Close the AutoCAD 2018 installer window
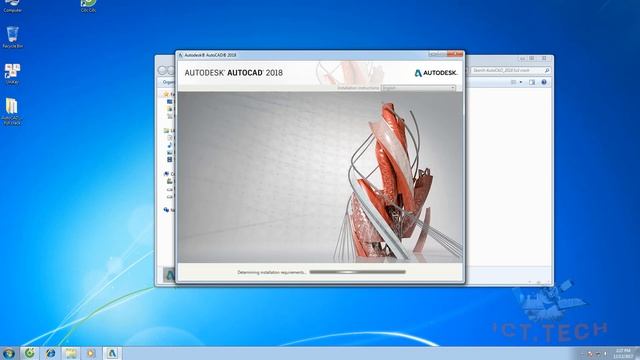 click(455, 54)
